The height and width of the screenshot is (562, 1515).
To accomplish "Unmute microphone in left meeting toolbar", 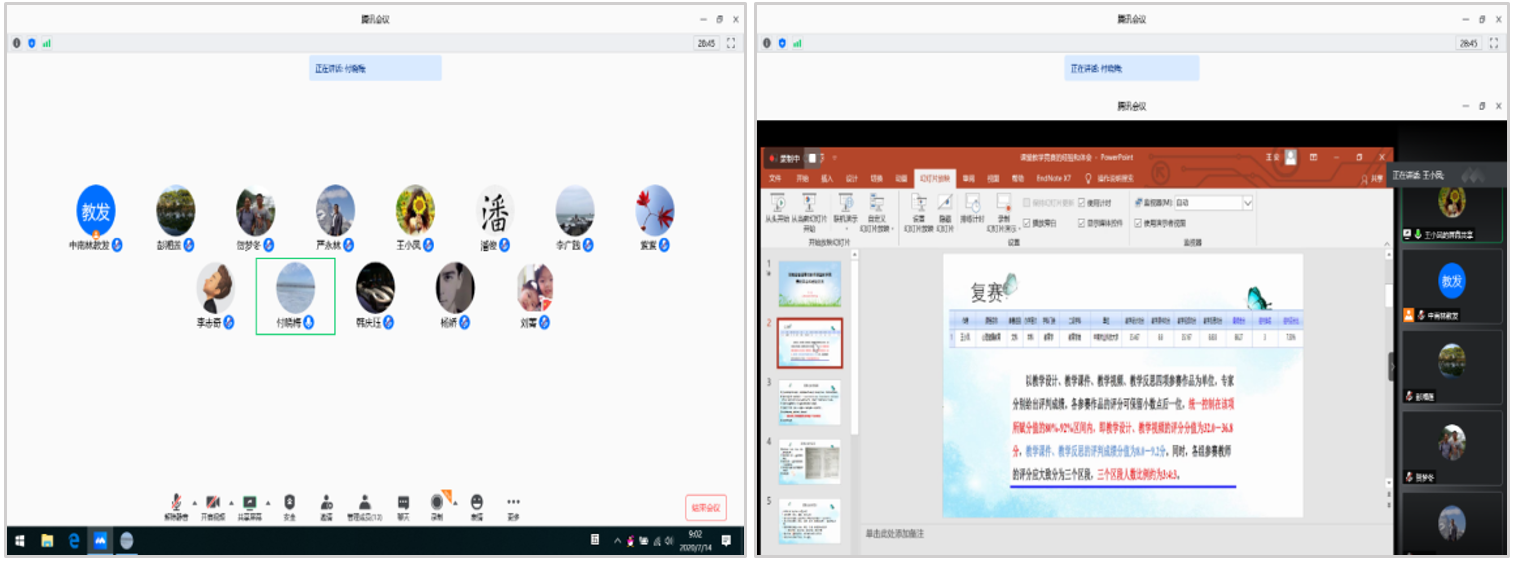I will [176, 508].
